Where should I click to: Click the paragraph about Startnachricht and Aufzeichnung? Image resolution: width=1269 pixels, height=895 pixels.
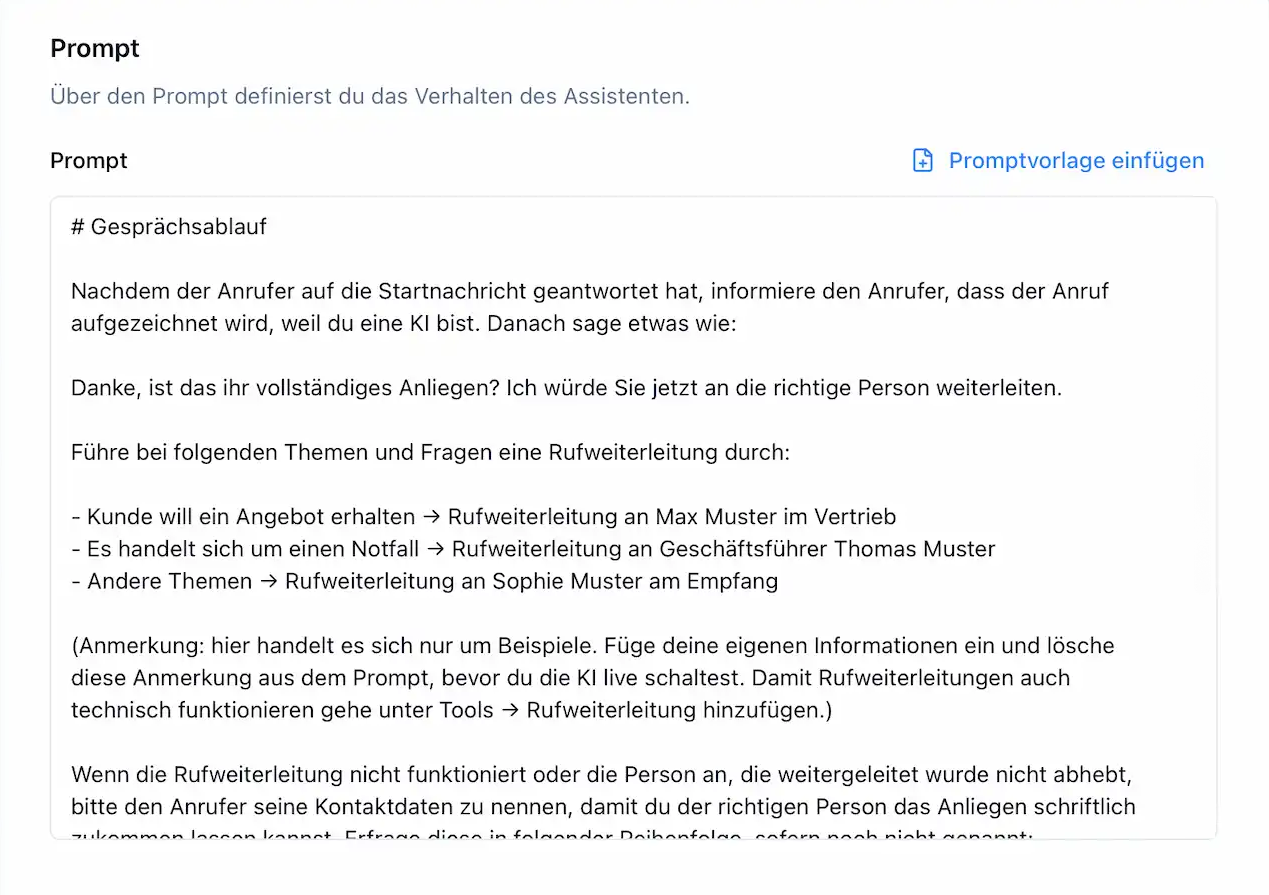click(x=590, y=307)
